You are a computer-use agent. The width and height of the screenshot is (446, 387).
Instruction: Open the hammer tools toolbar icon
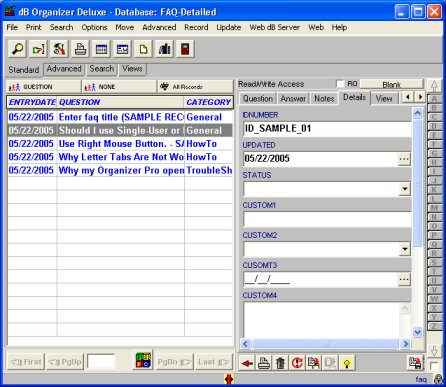click(59, 49)
